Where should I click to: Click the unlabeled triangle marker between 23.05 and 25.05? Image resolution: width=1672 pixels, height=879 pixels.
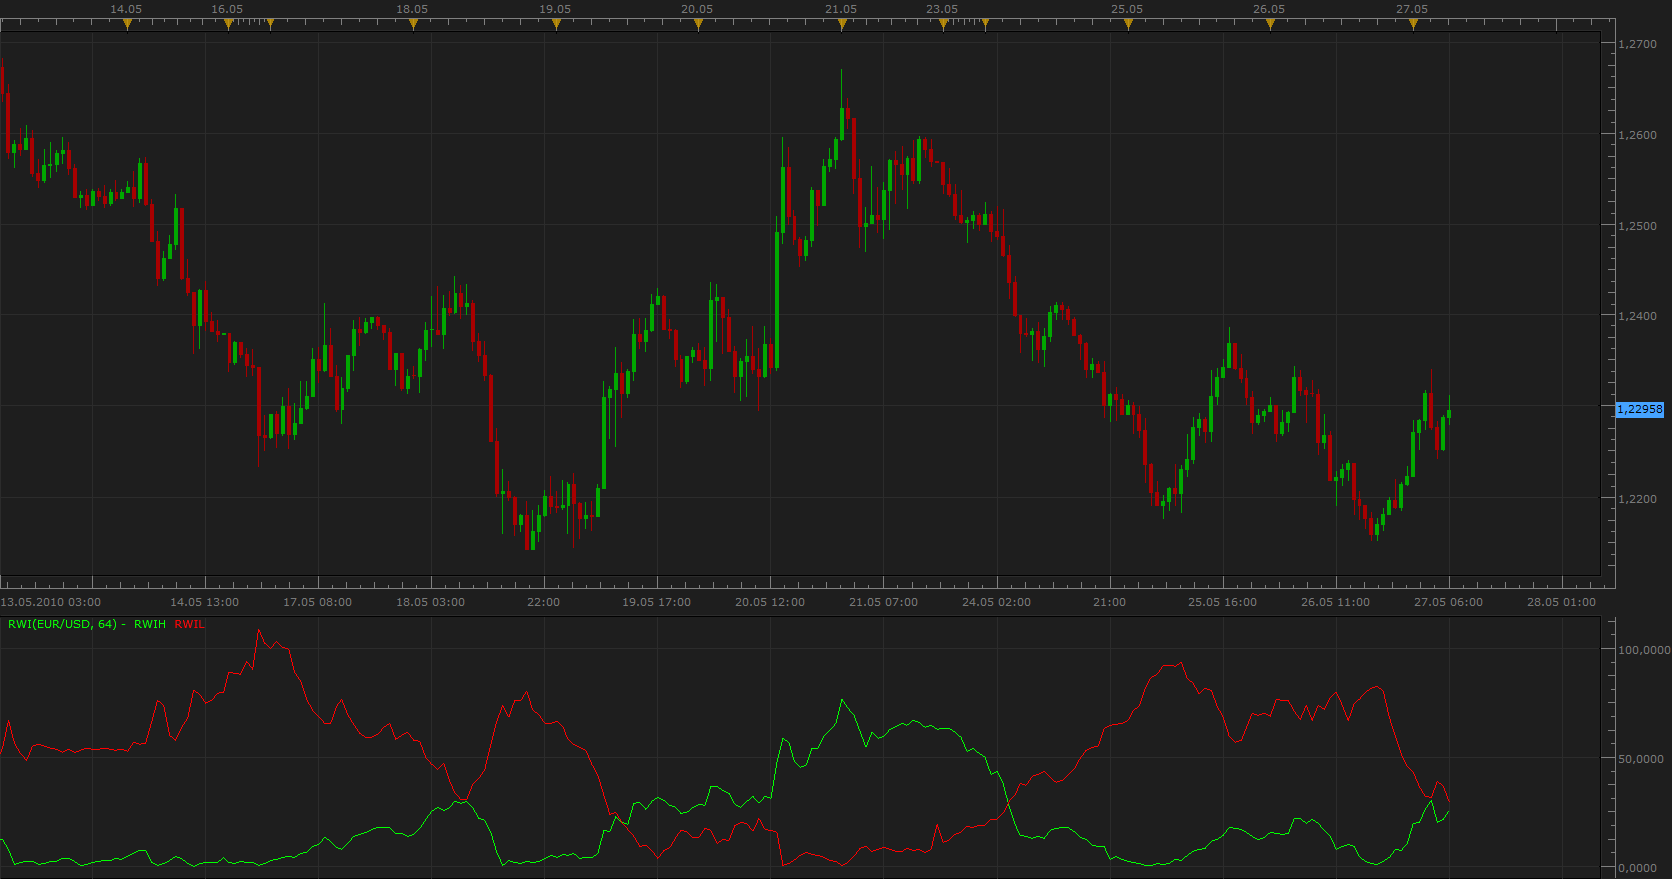tap(985, 25)
